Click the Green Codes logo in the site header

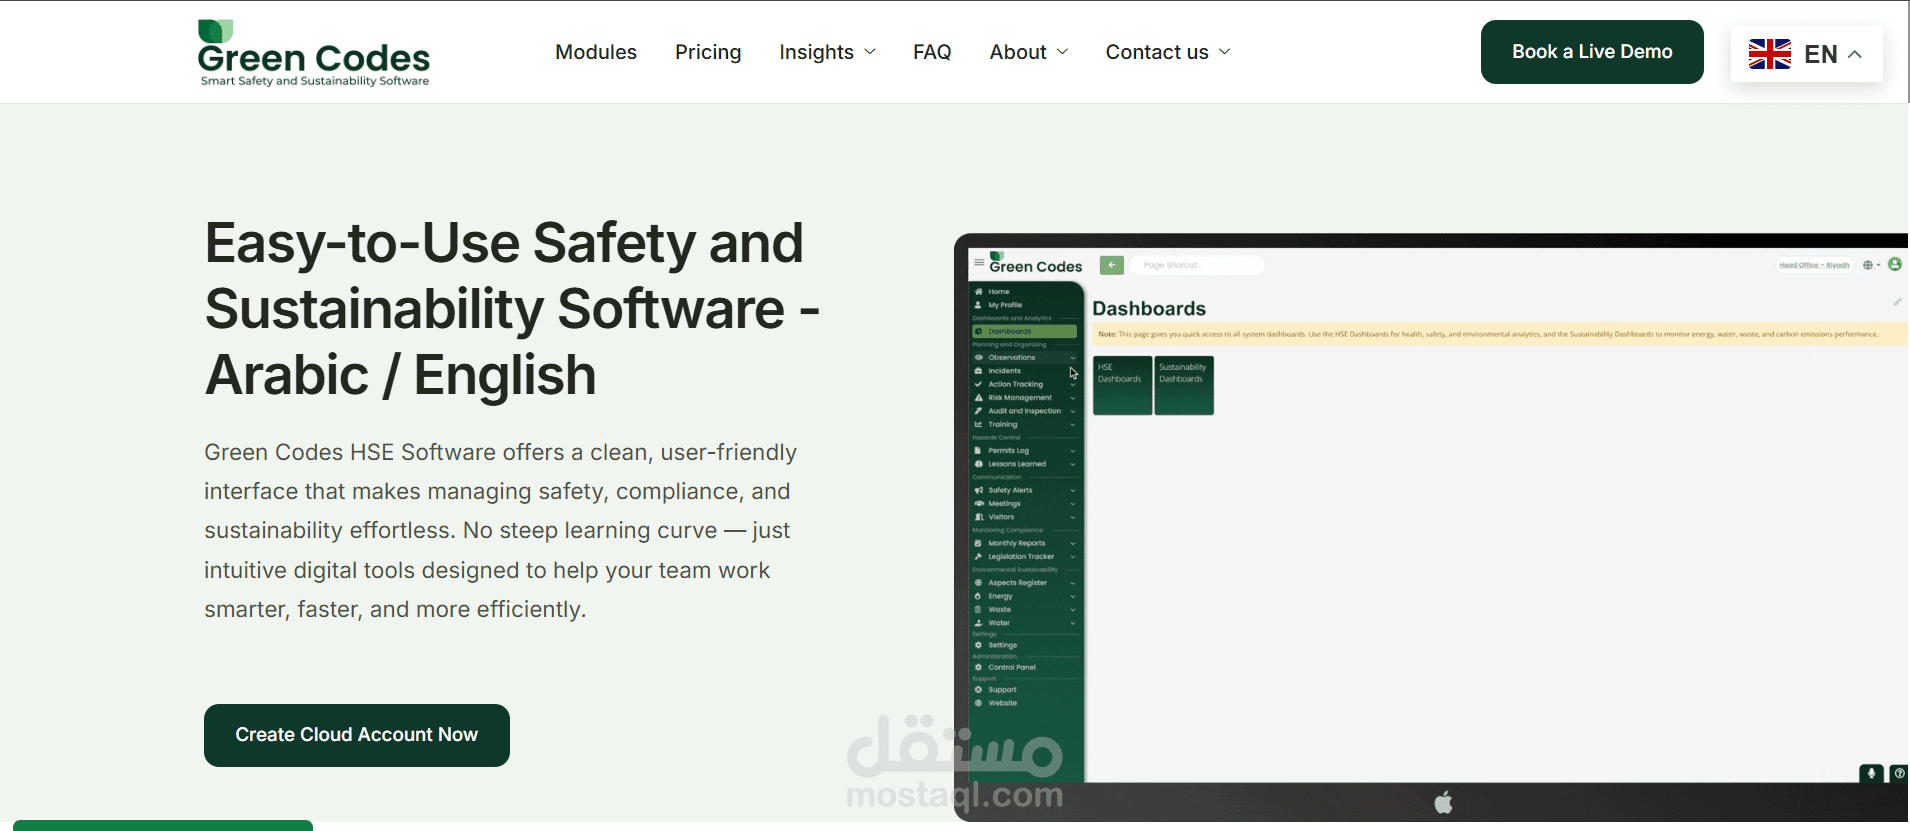click(314, 53)
